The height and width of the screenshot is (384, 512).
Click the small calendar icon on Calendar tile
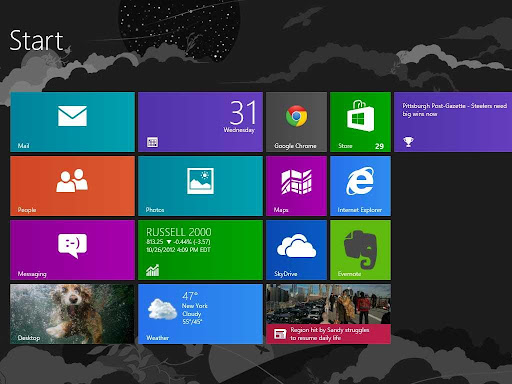(x=152, y=142)
